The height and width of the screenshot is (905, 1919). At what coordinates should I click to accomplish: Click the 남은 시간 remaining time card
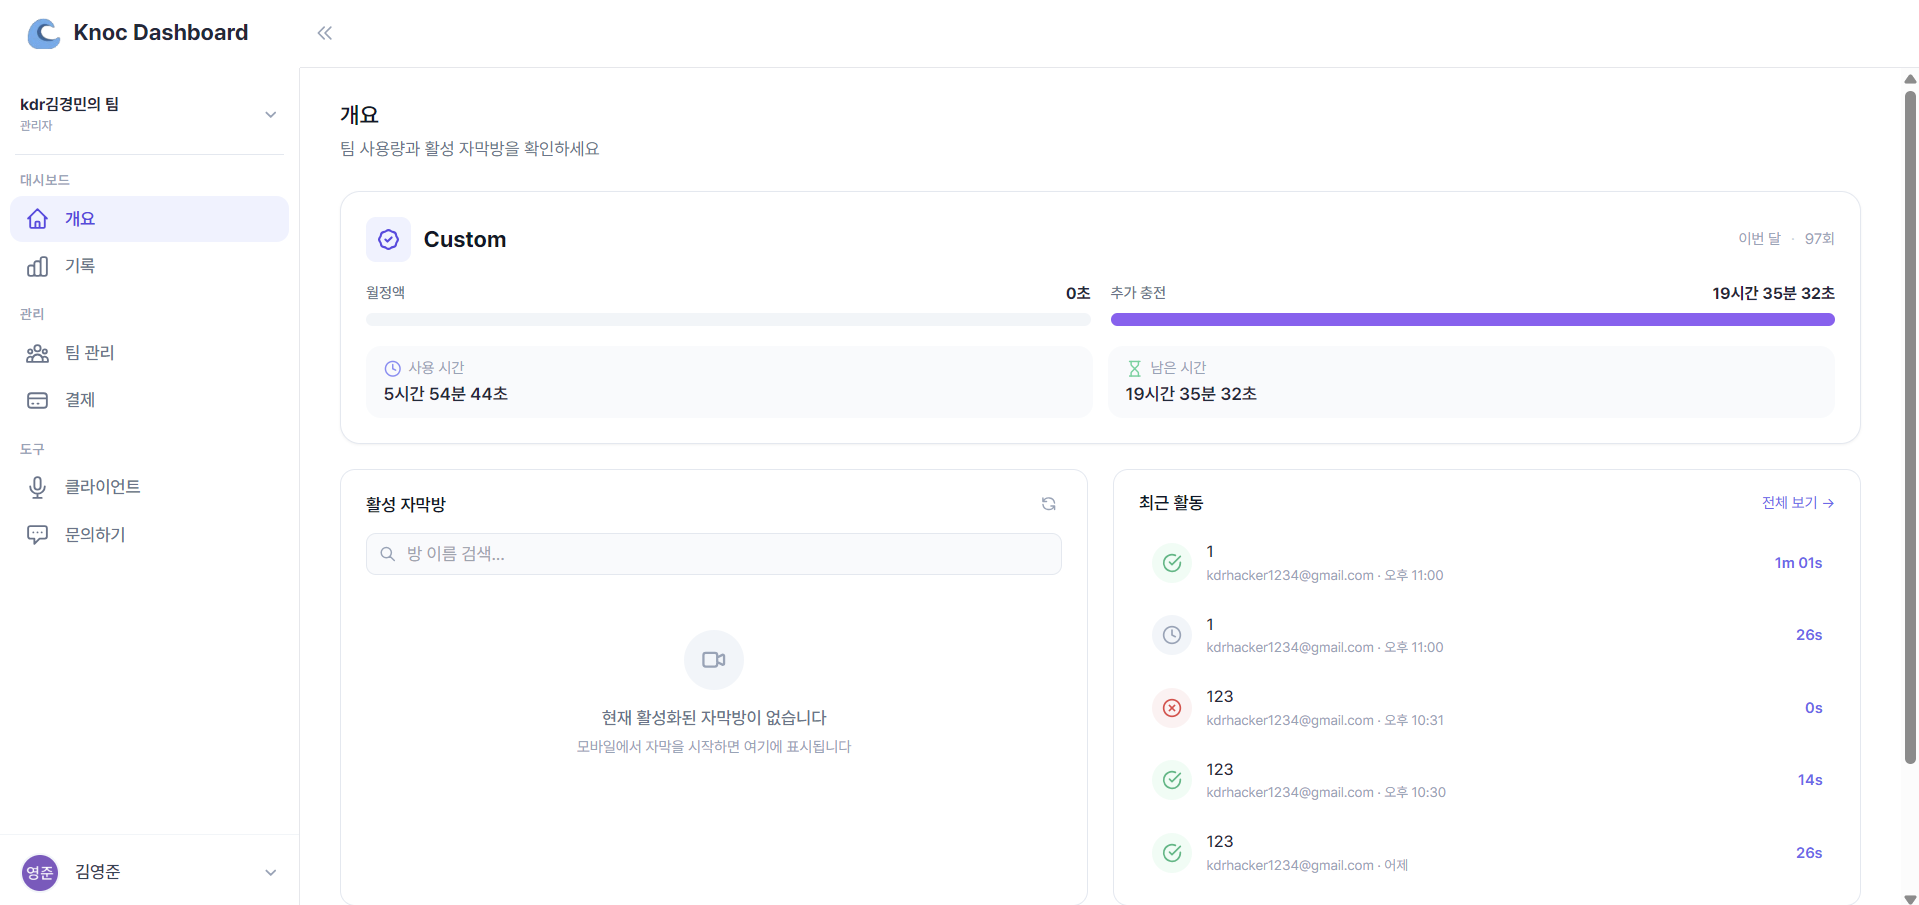pos(1471,382)
